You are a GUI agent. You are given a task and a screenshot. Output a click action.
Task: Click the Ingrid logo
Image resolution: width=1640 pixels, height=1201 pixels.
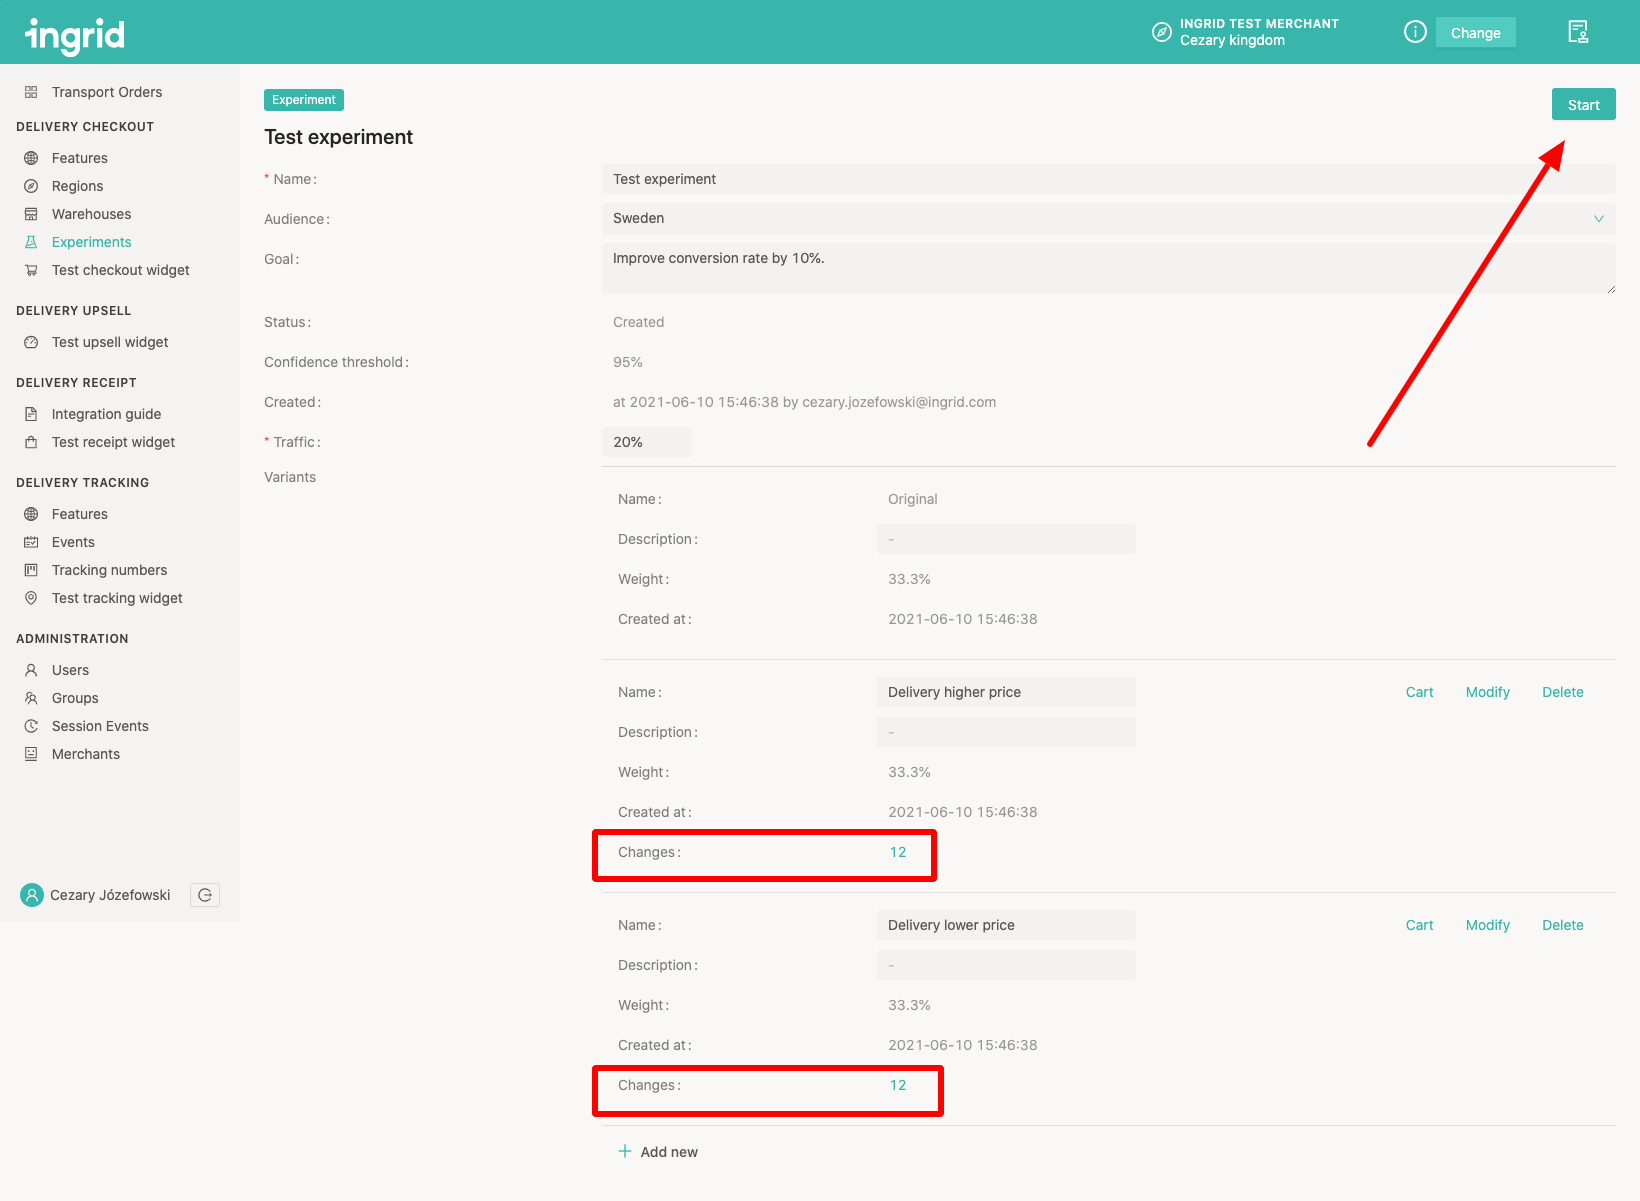click(x=75, y=36)
